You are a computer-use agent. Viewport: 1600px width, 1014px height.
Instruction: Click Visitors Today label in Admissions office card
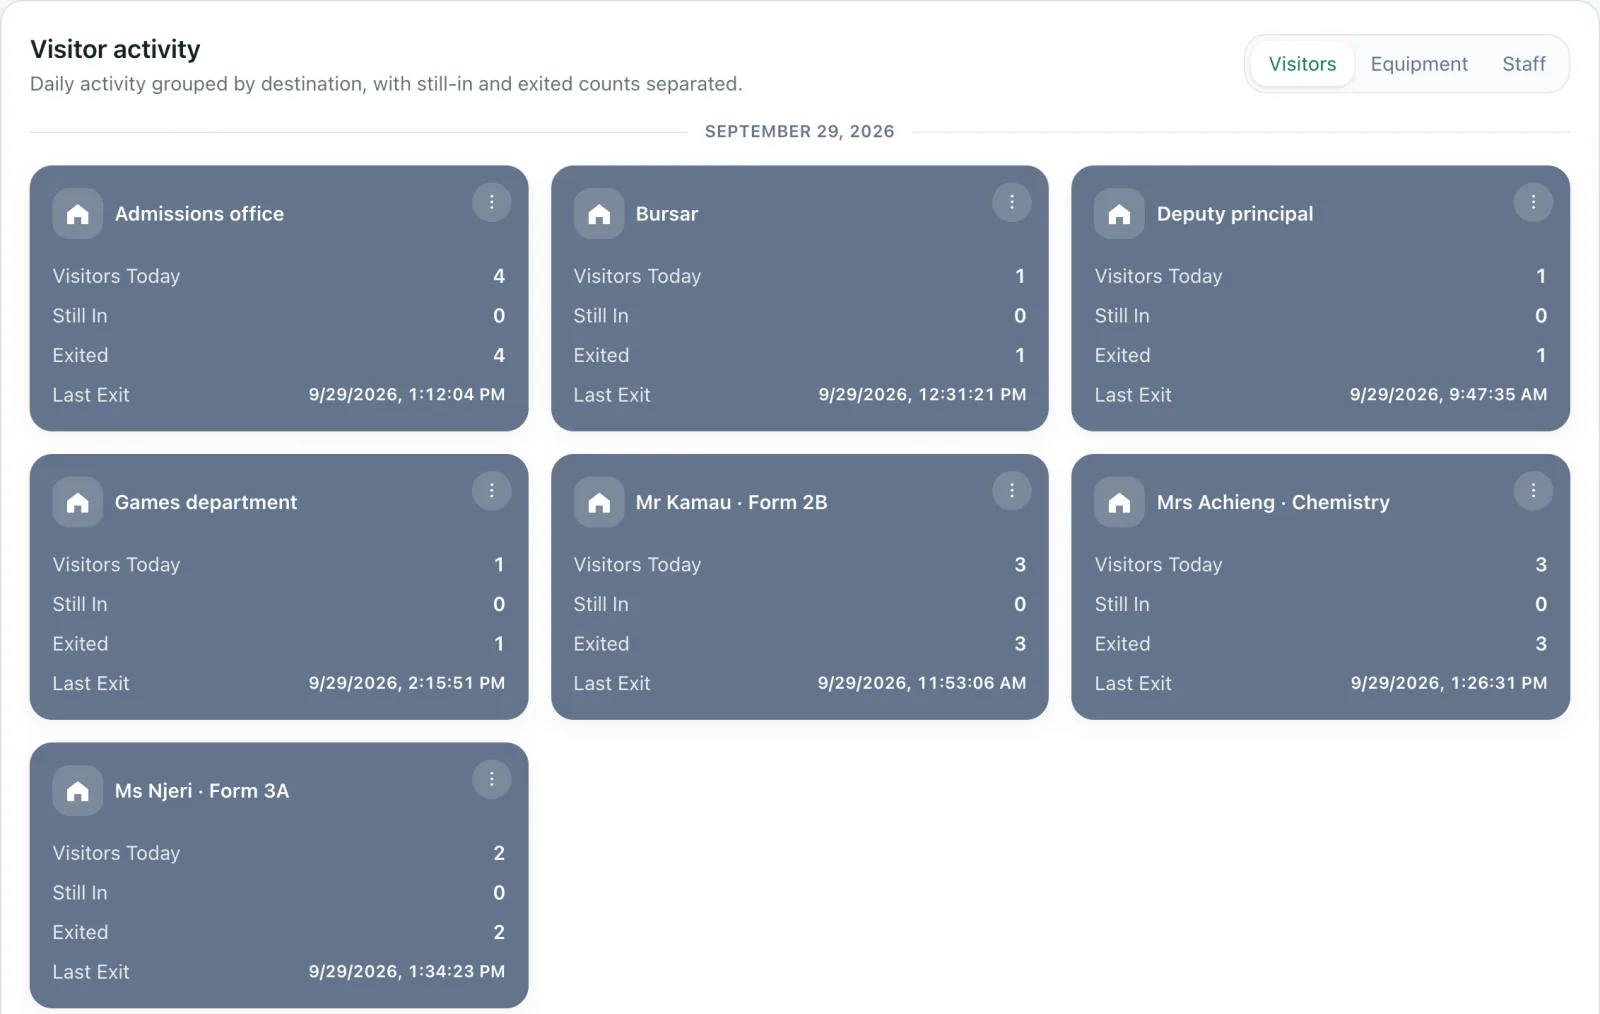click(x=116, y=276)
